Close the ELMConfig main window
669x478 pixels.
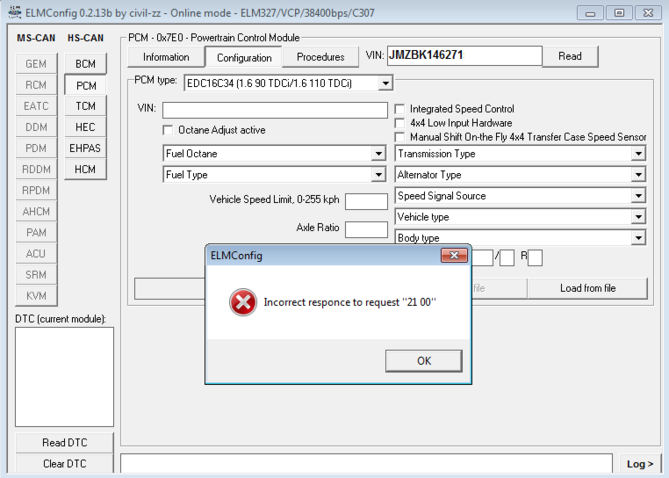coord(648,13)
